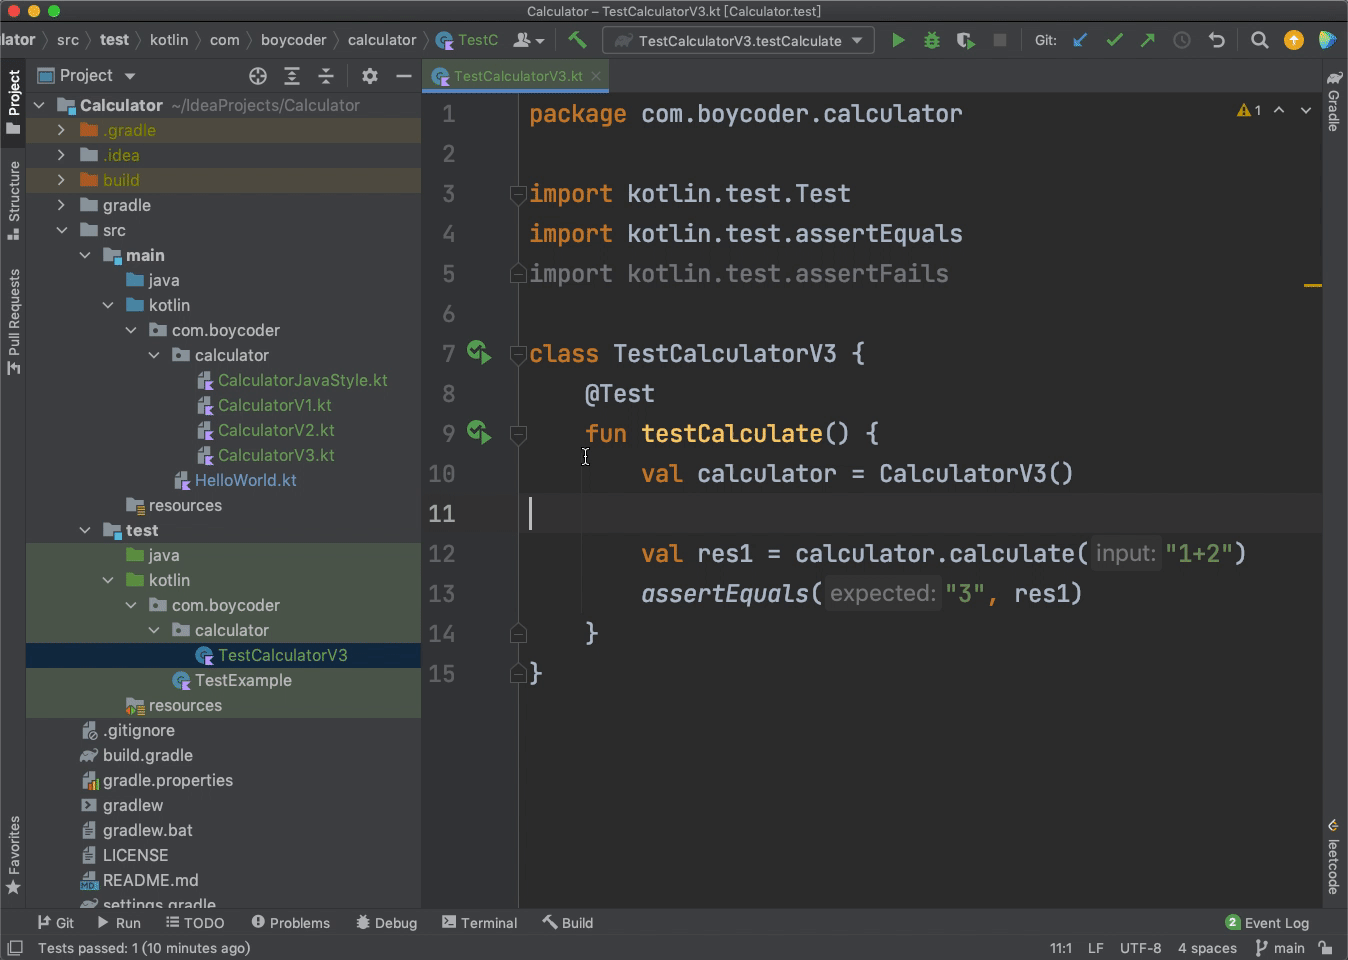Click Select Opened File target icon
Image resolution: width=1348 pixels, height=960 pixels.
tap(258, 76)
